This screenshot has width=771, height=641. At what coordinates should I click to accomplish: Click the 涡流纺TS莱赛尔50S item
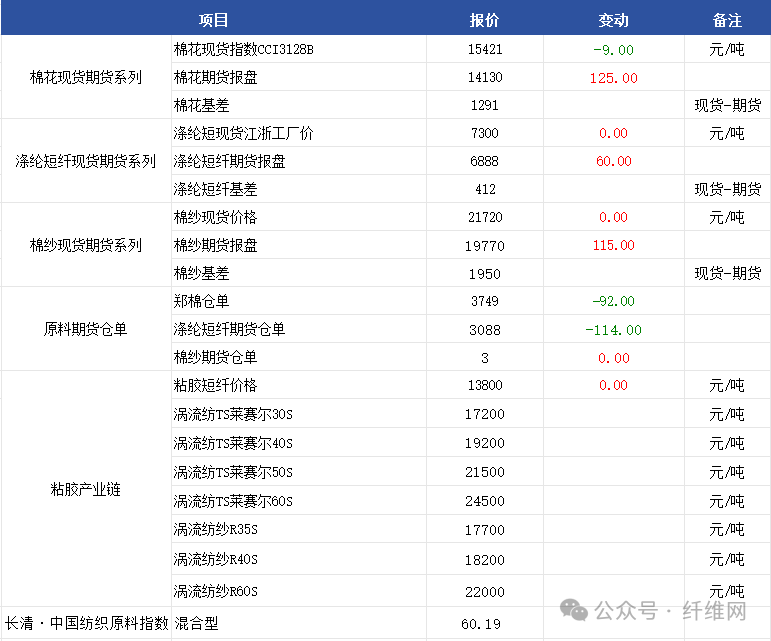233,472
